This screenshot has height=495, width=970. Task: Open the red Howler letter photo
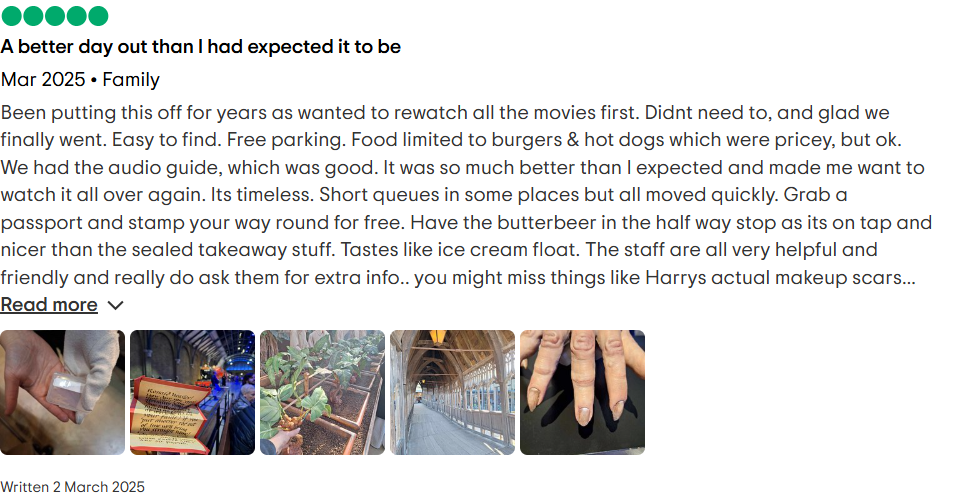pos(192,392)
